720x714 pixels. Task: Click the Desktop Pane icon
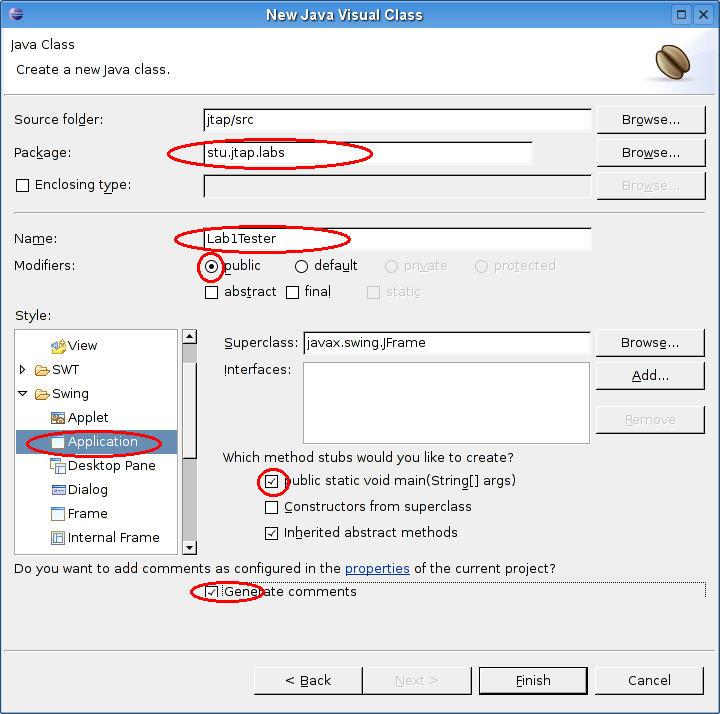tap(58, 466)
